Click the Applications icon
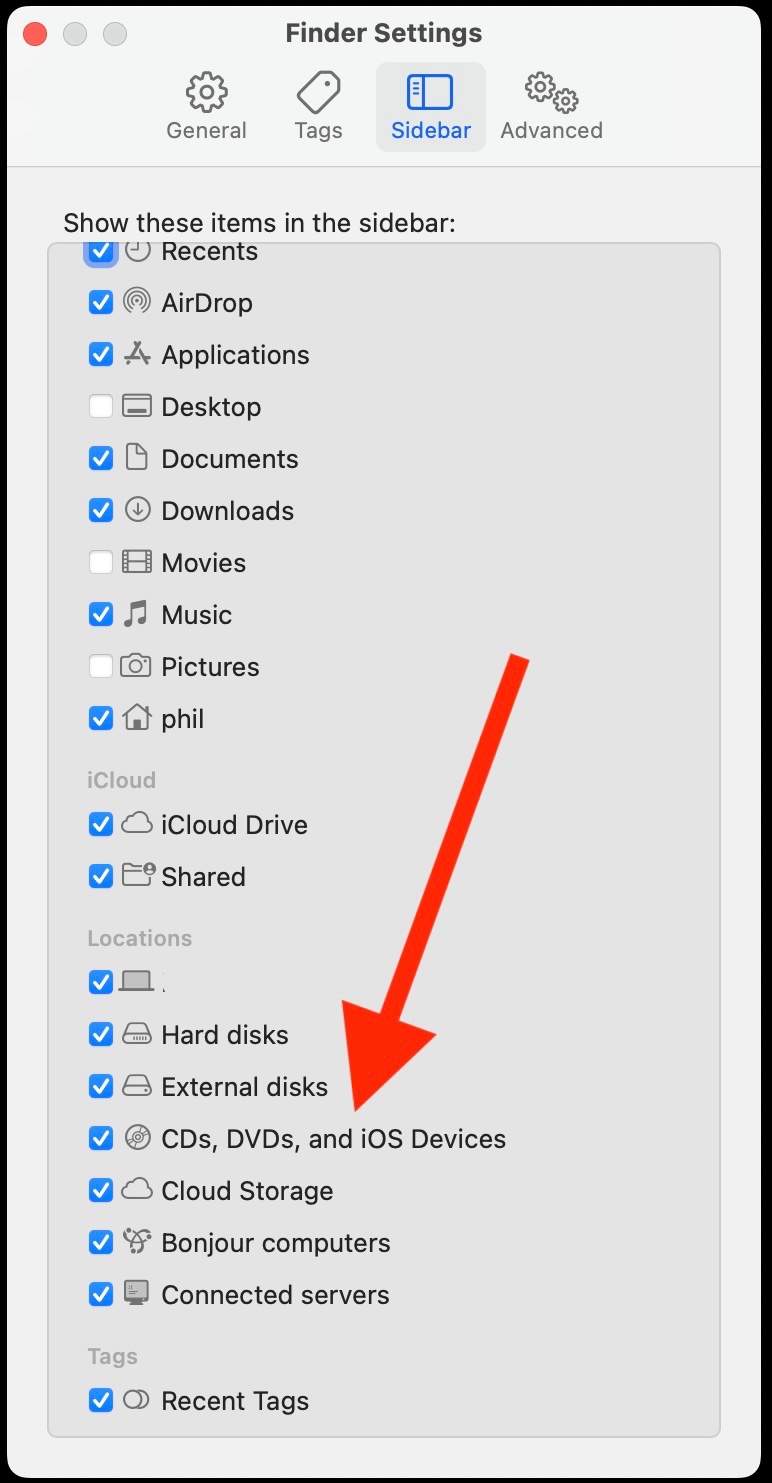Image resolution: width=772 pixels, height=1483 pixels. pos(137,354)
